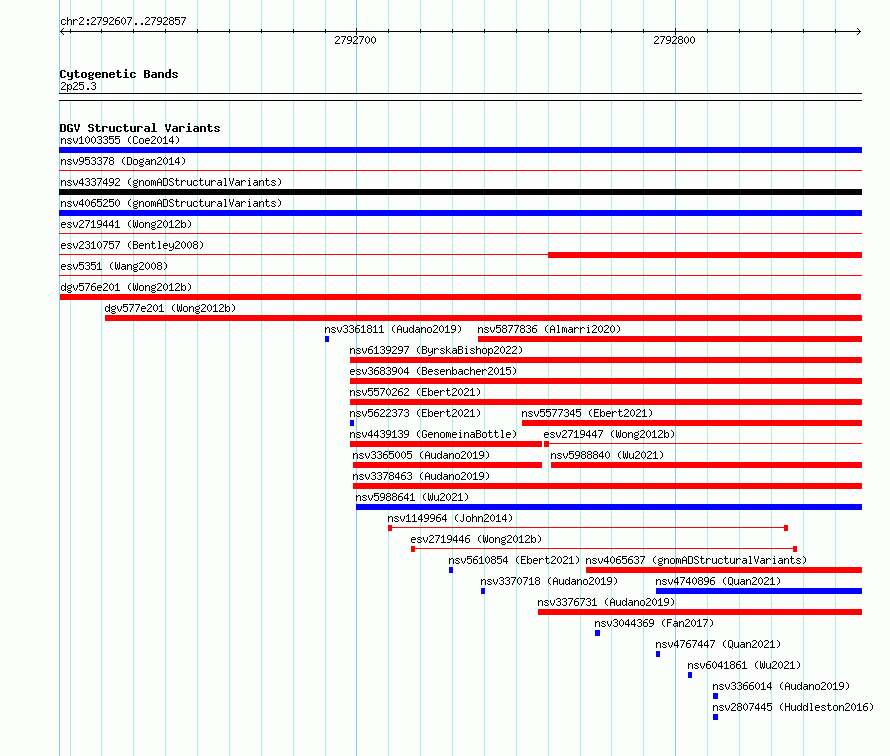Click nsv3366014 (Audano2019) label

click(x=781, y=686)
